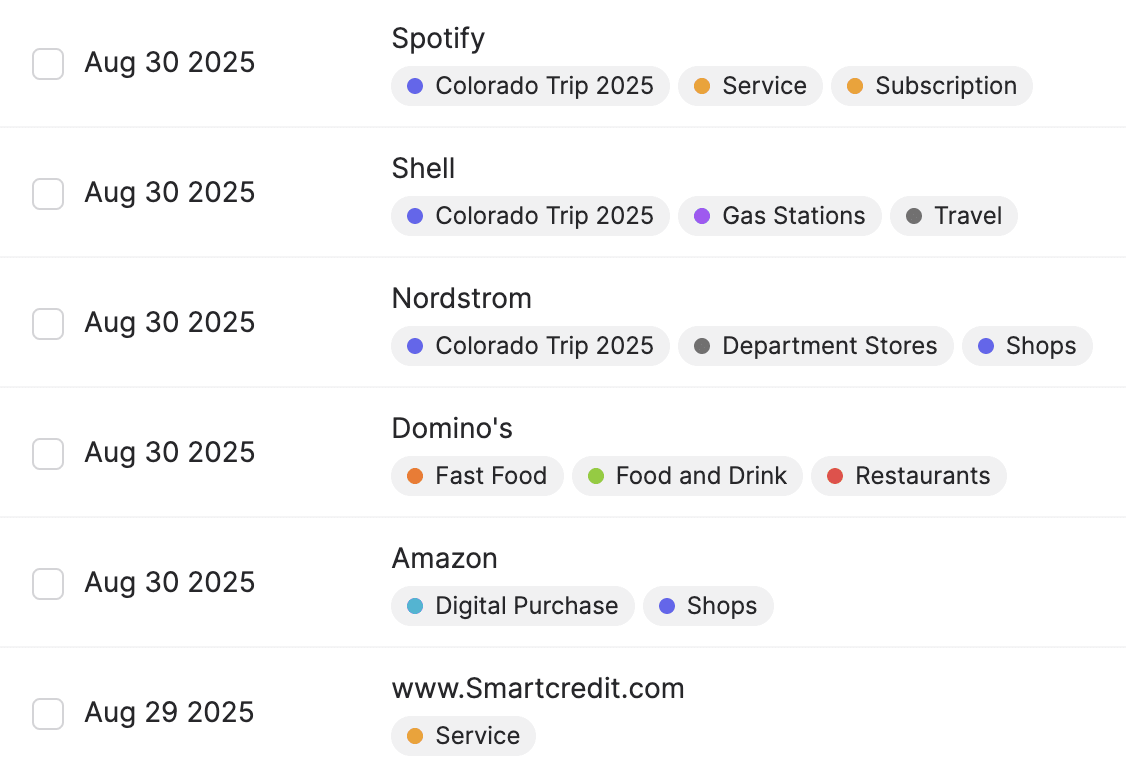Select the checkbox next to the Shell transaction
The width and height of the screenshot is (1126, 776).
[48, 192]
